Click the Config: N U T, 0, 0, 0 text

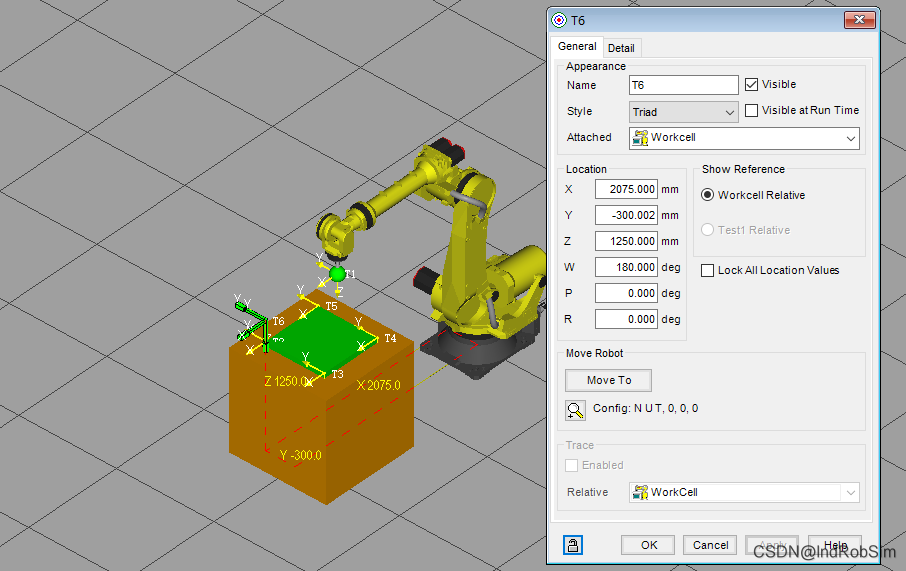[645, 408]
